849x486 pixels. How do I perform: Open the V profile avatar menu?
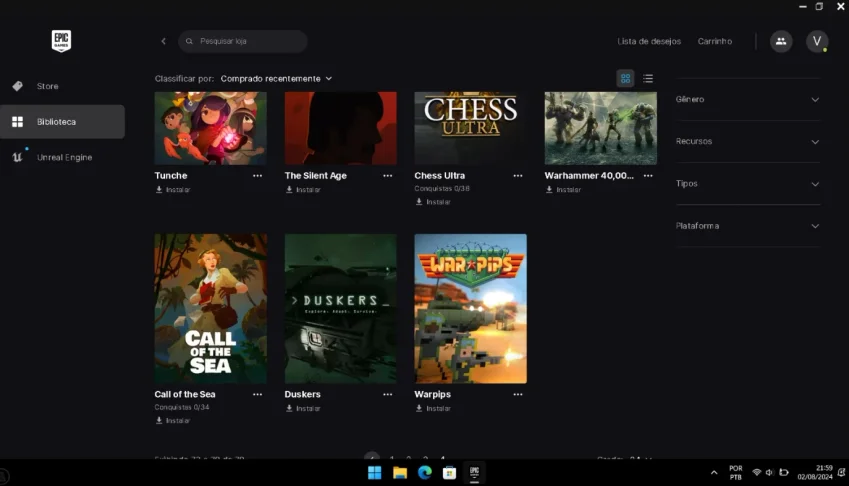[x=817, y=41]
